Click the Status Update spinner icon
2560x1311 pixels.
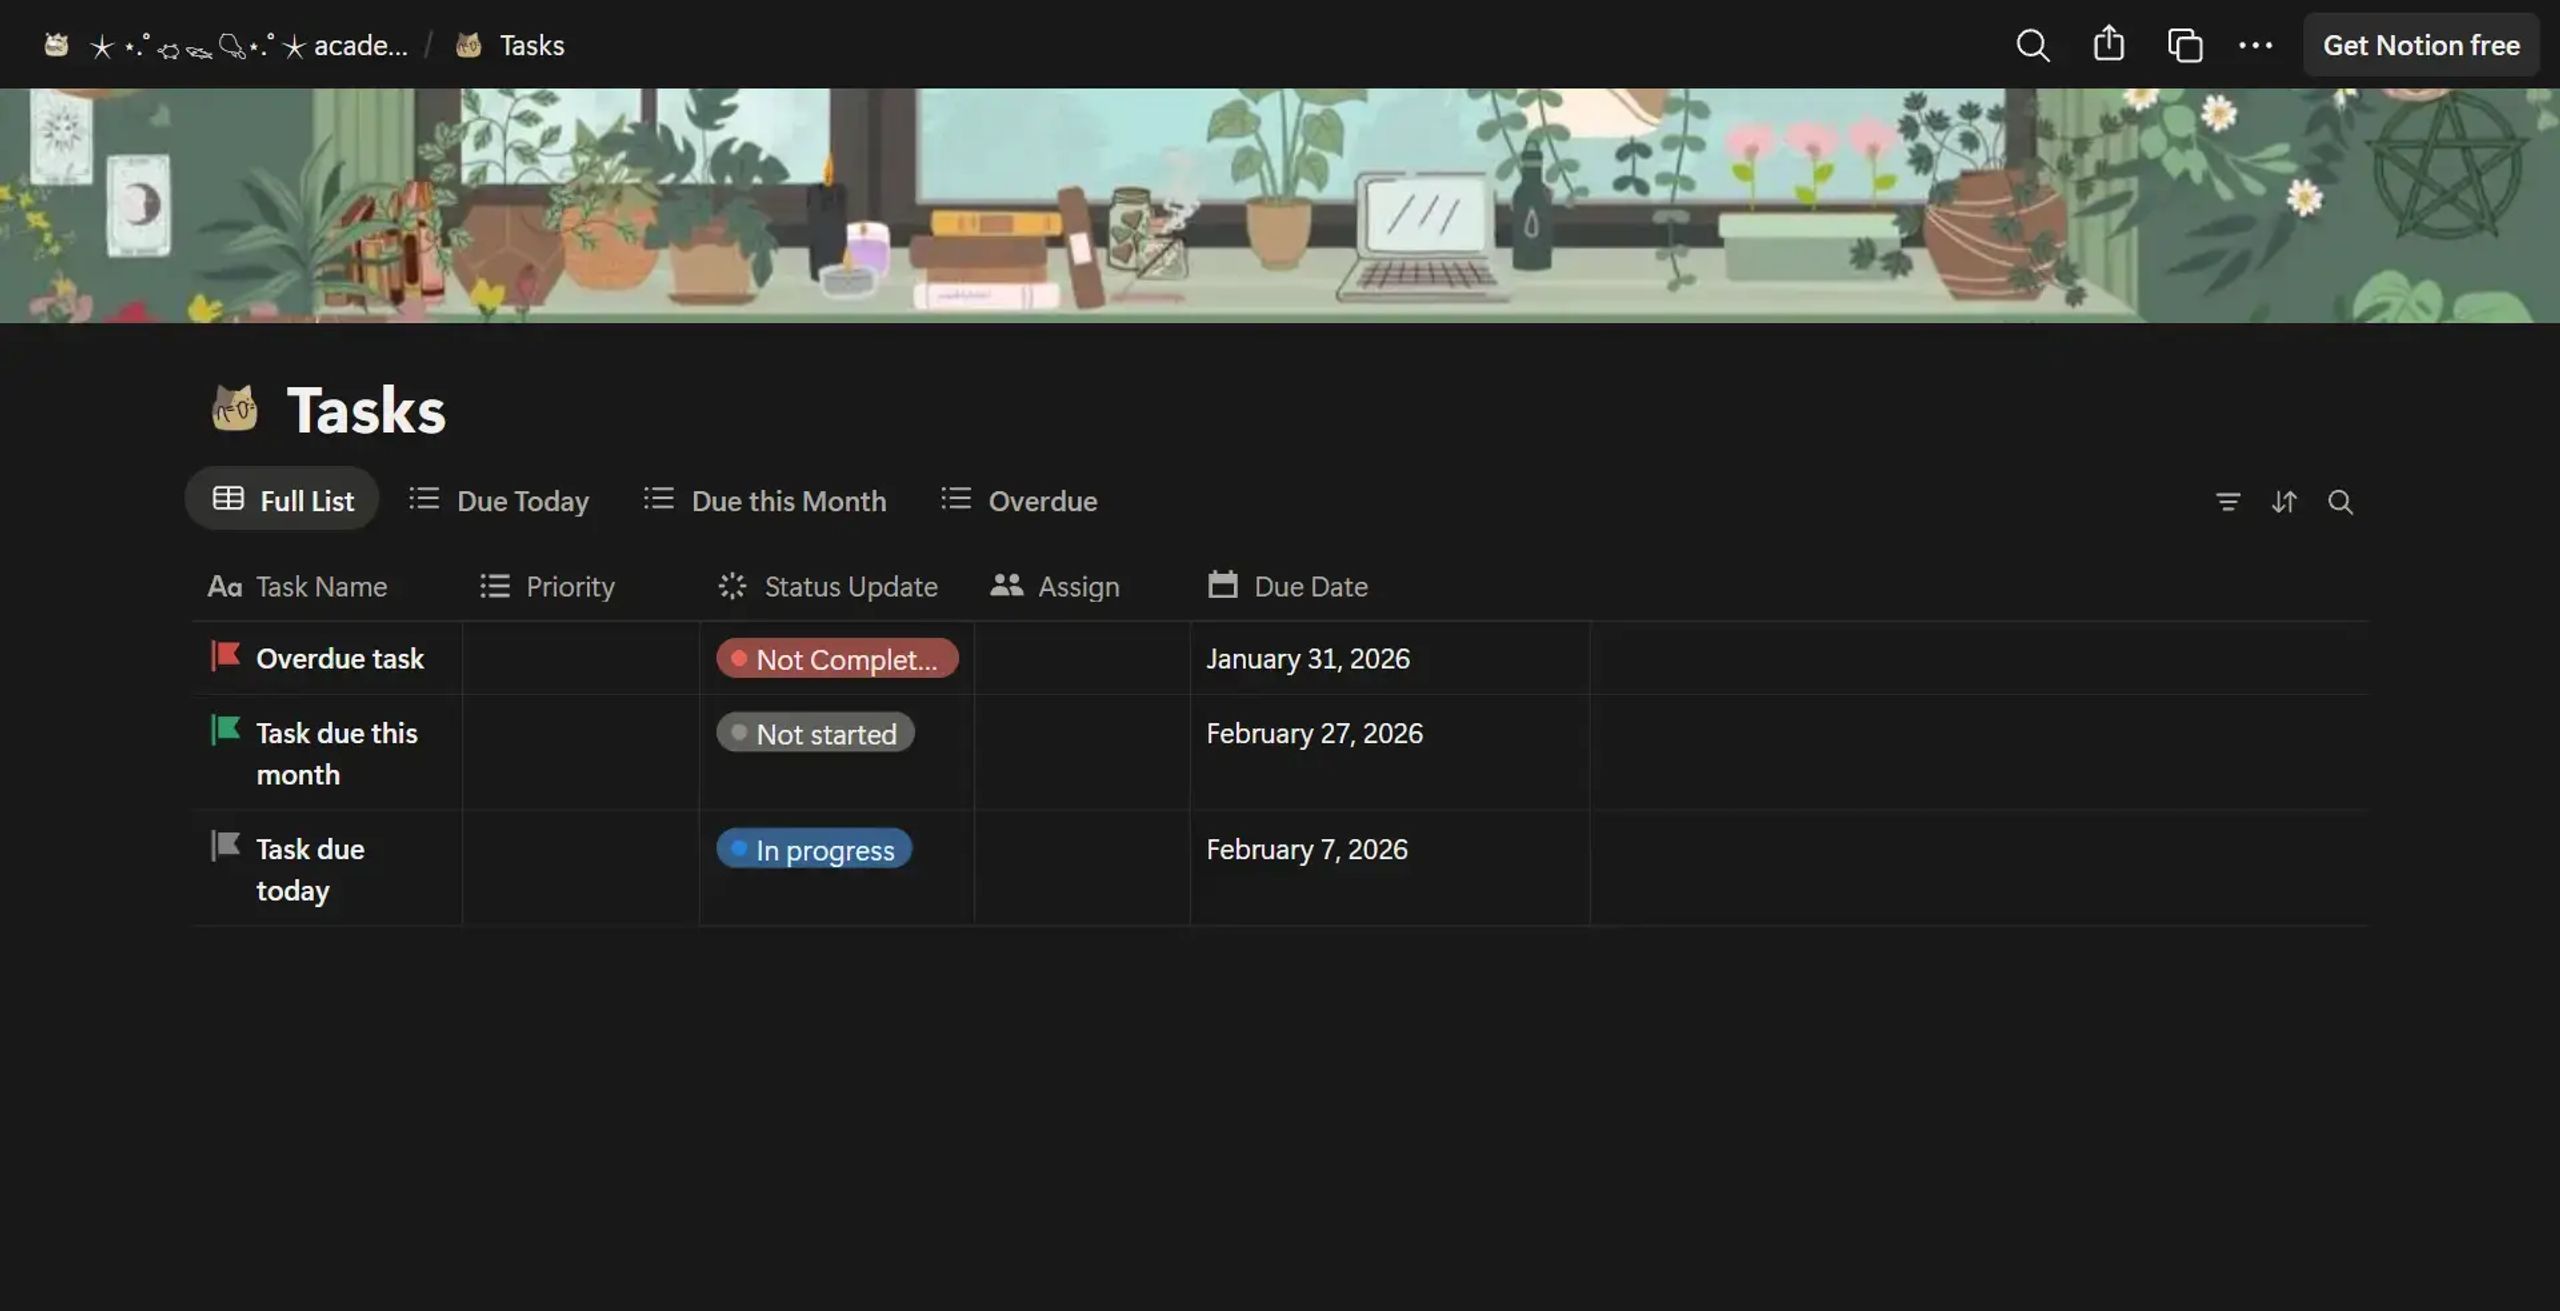pyautogui.click(x=732, y=585)
